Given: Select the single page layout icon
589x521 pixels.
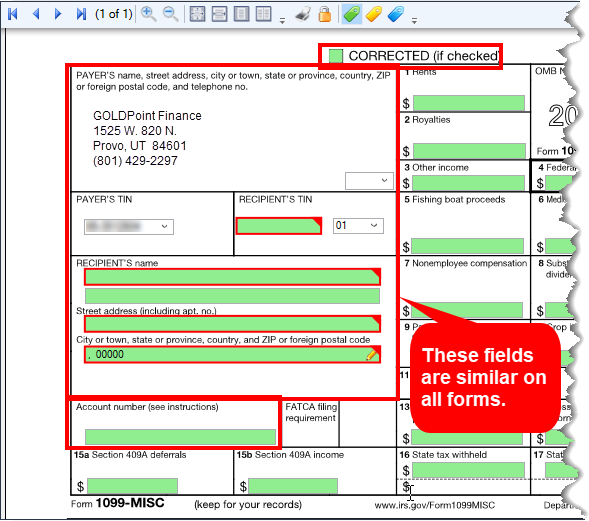Looking at the screenshot, I should pos(241,14).
